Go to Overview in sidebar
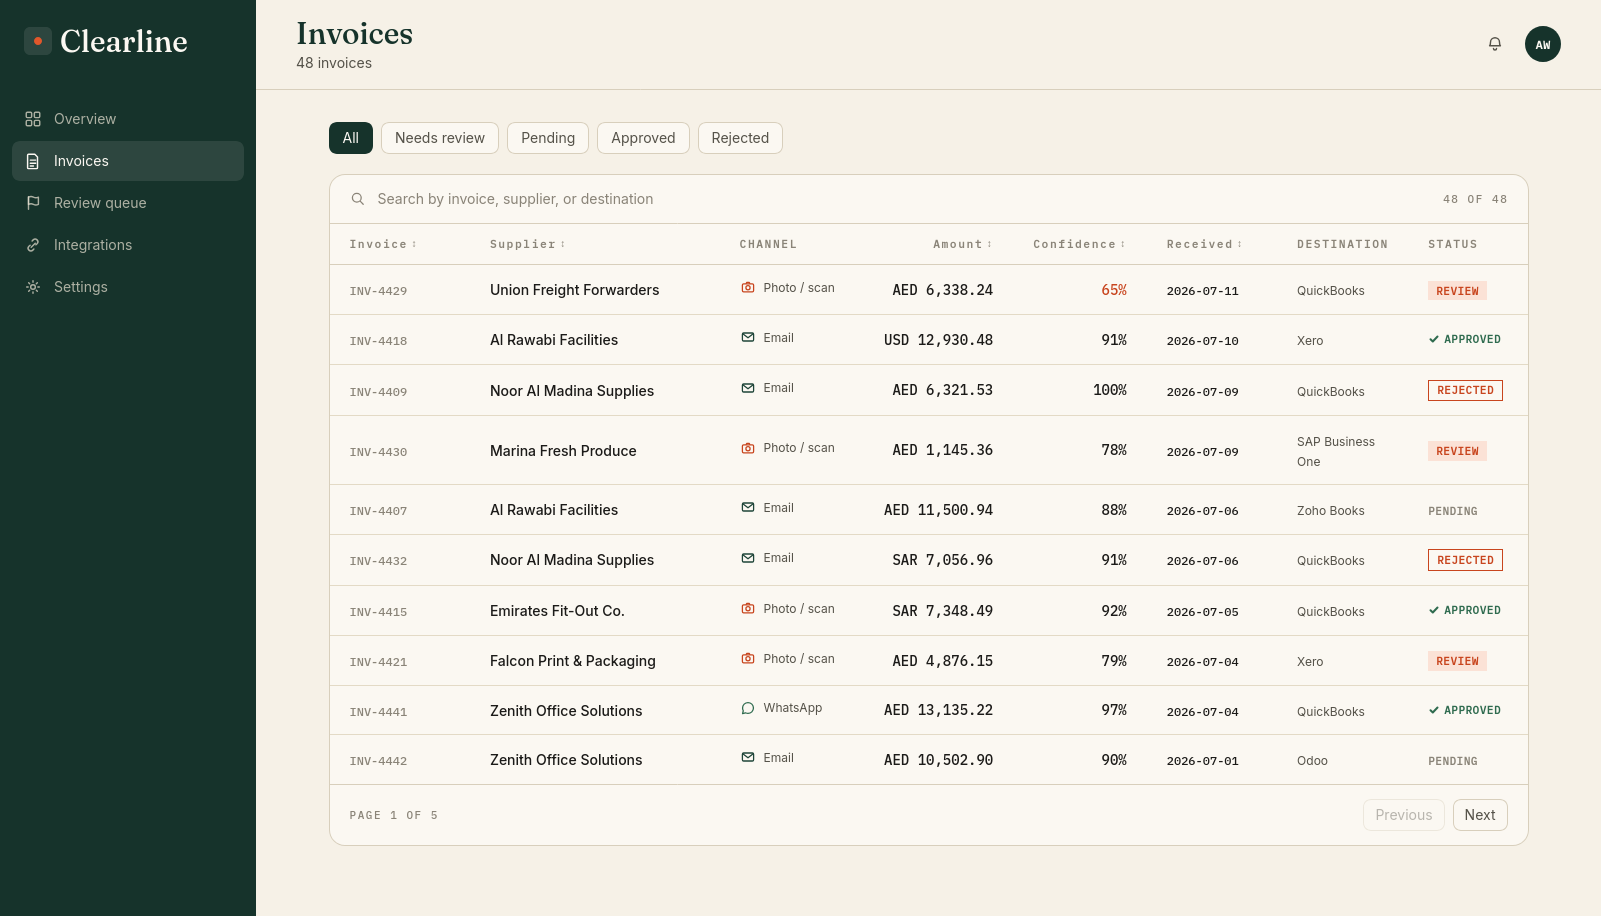 [128, 119]
